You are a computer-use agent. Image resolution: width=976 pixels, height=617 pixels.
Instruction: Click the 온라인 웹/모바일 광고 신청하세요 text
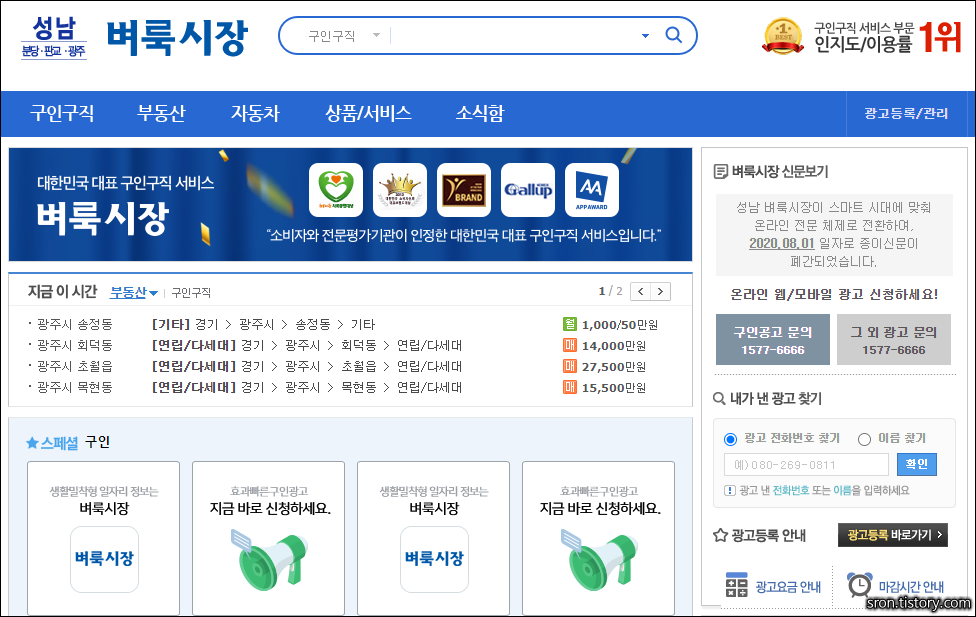[x=834, y=294]
